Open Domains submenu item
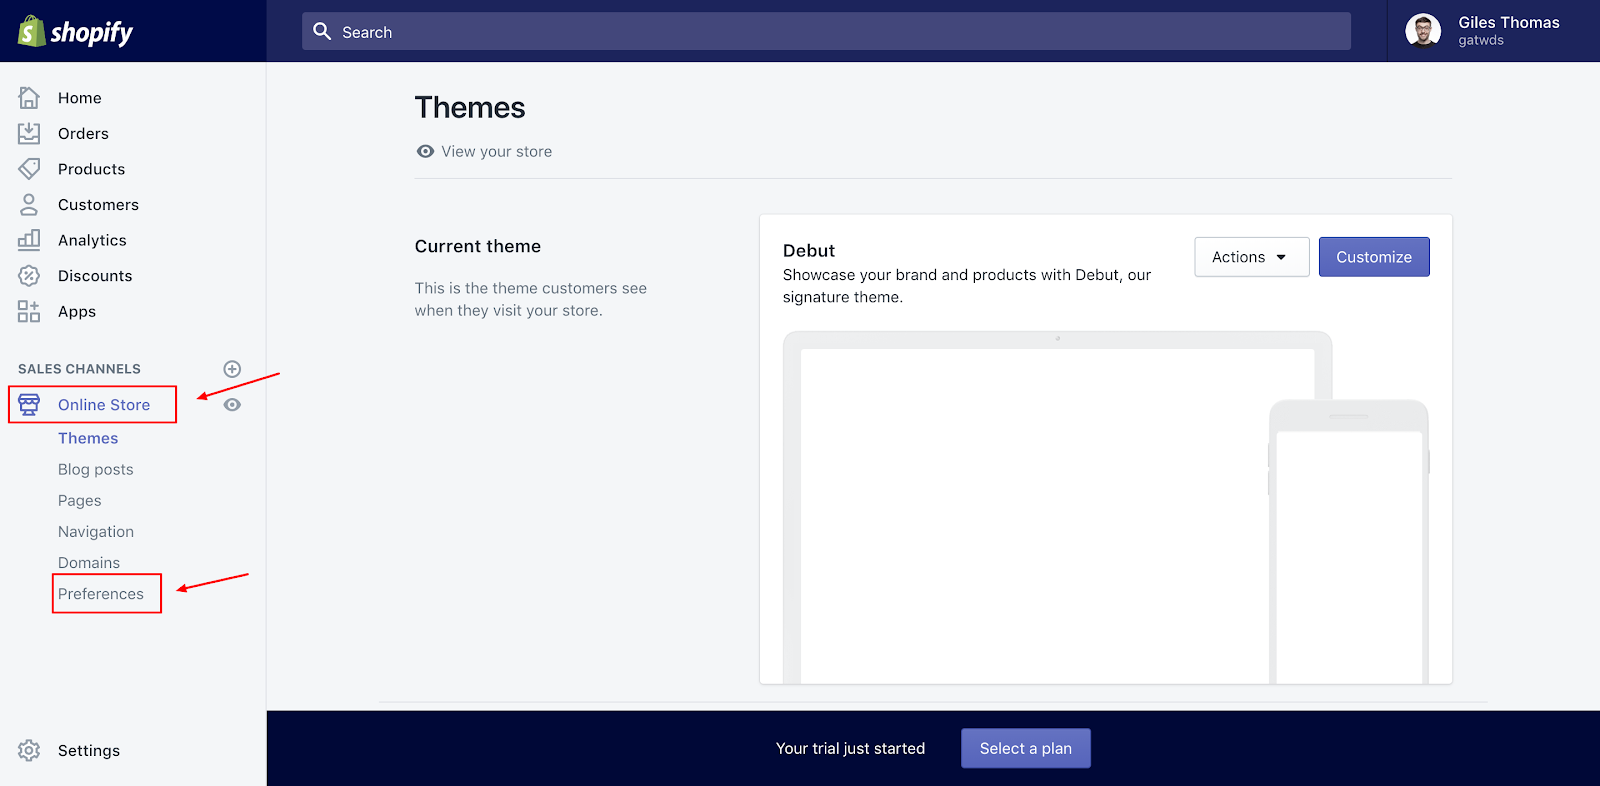The height and width of the screenshot is (786, 1600). click(89, 563)
